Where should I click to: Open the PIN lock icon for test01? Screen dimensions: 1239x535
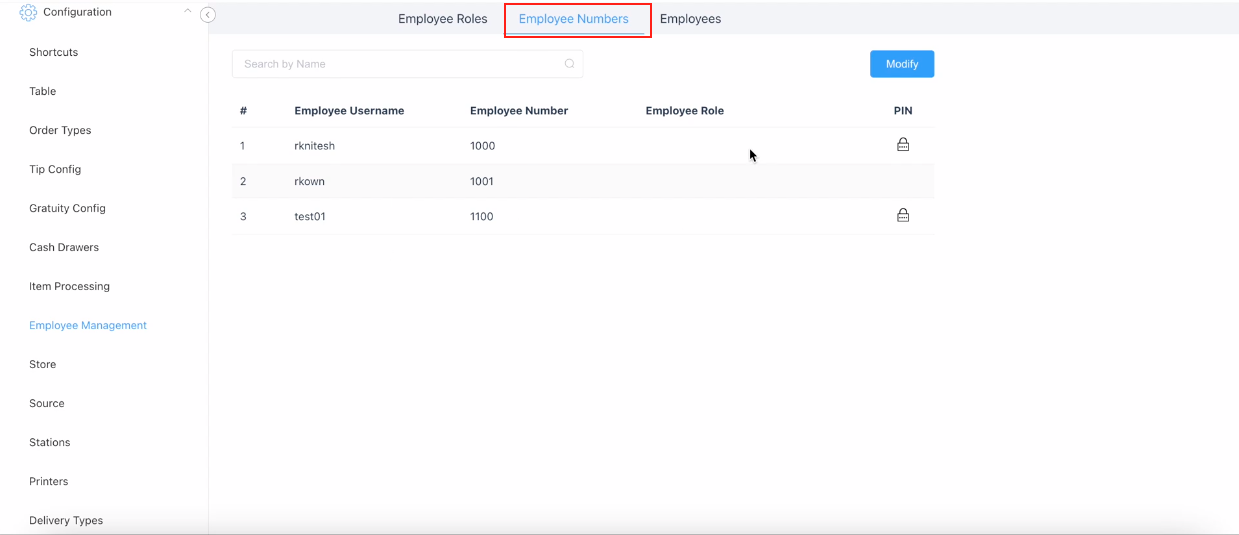click(x=902, y=216)
